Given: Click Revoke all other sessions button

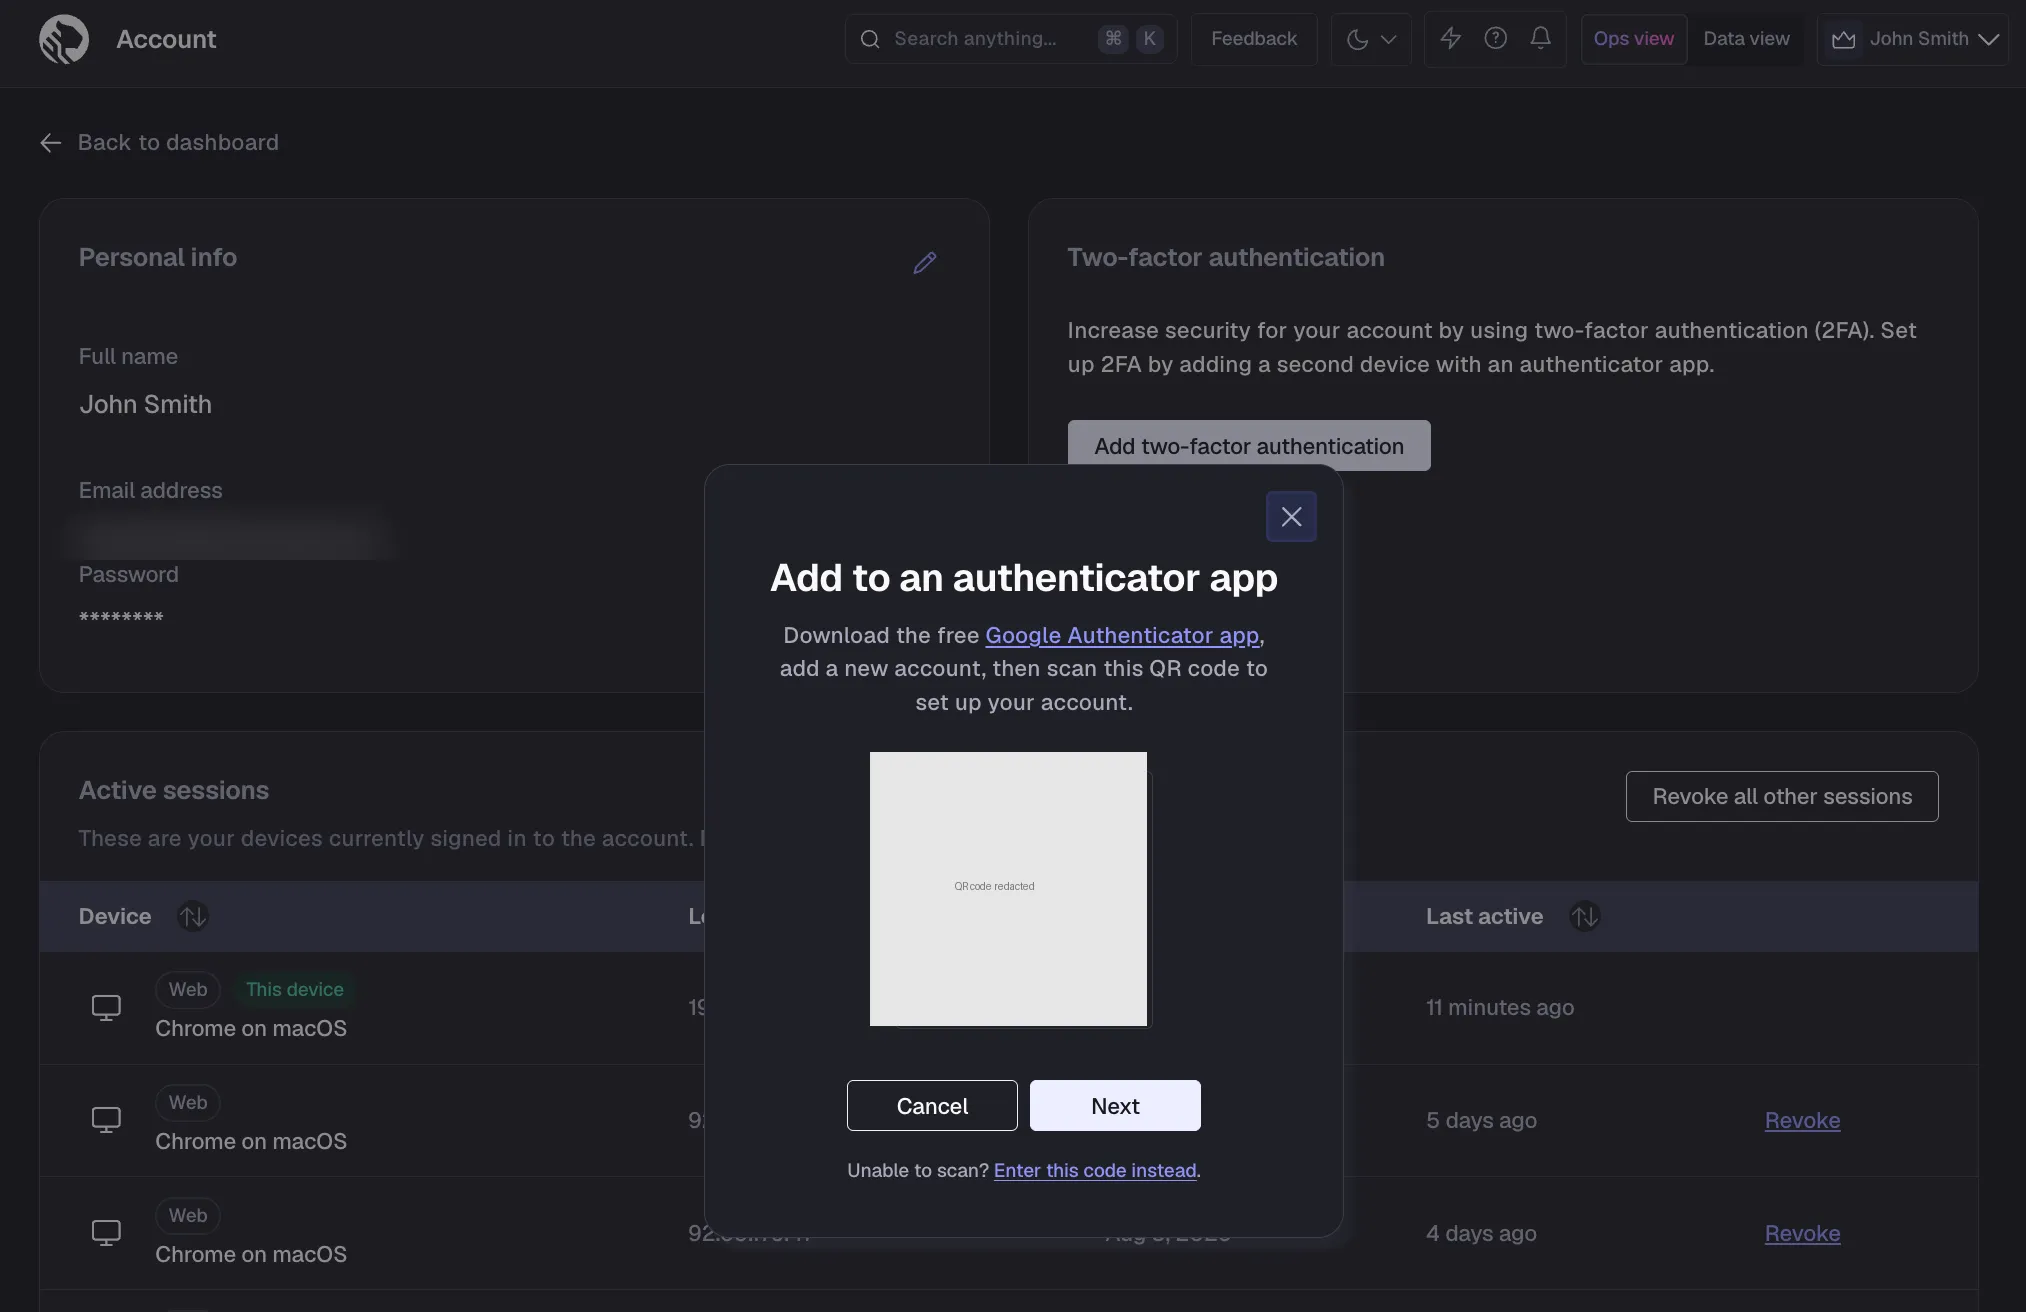Looking at the screenshot, I should click(1782, 797).
